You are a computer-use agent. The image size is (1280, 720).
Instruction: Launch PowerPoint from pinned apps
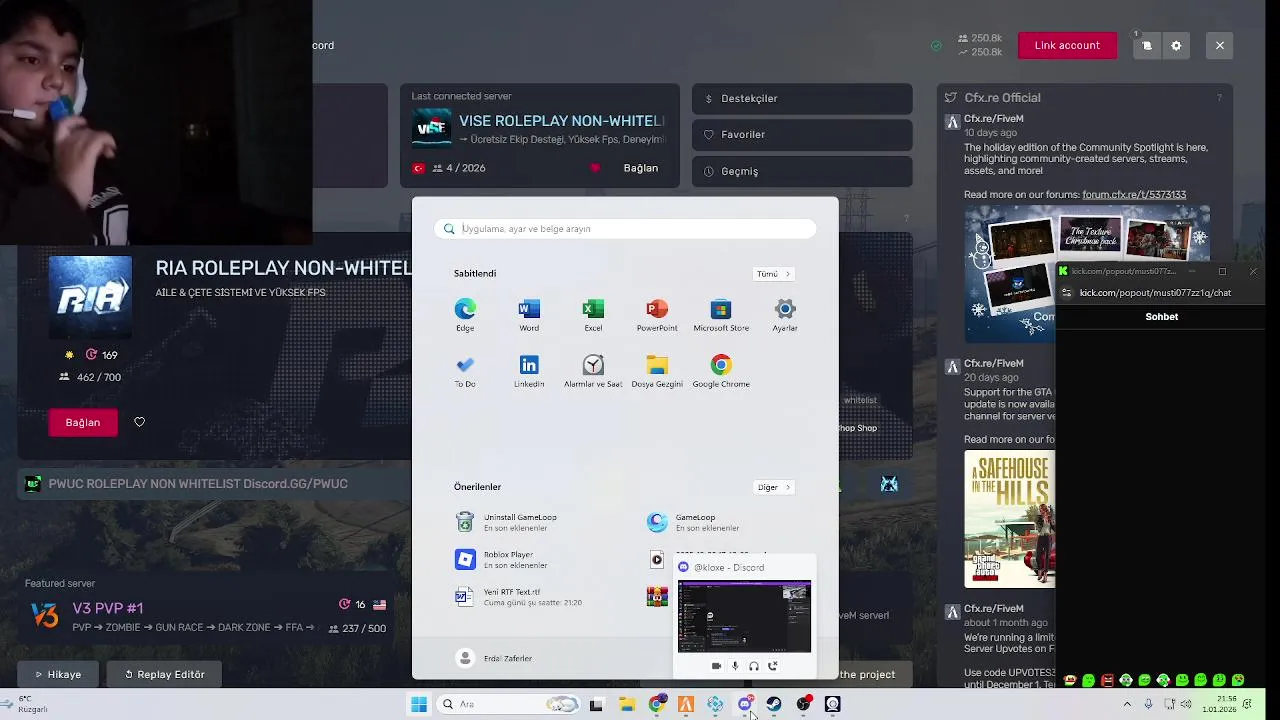(x=657, y=315)
